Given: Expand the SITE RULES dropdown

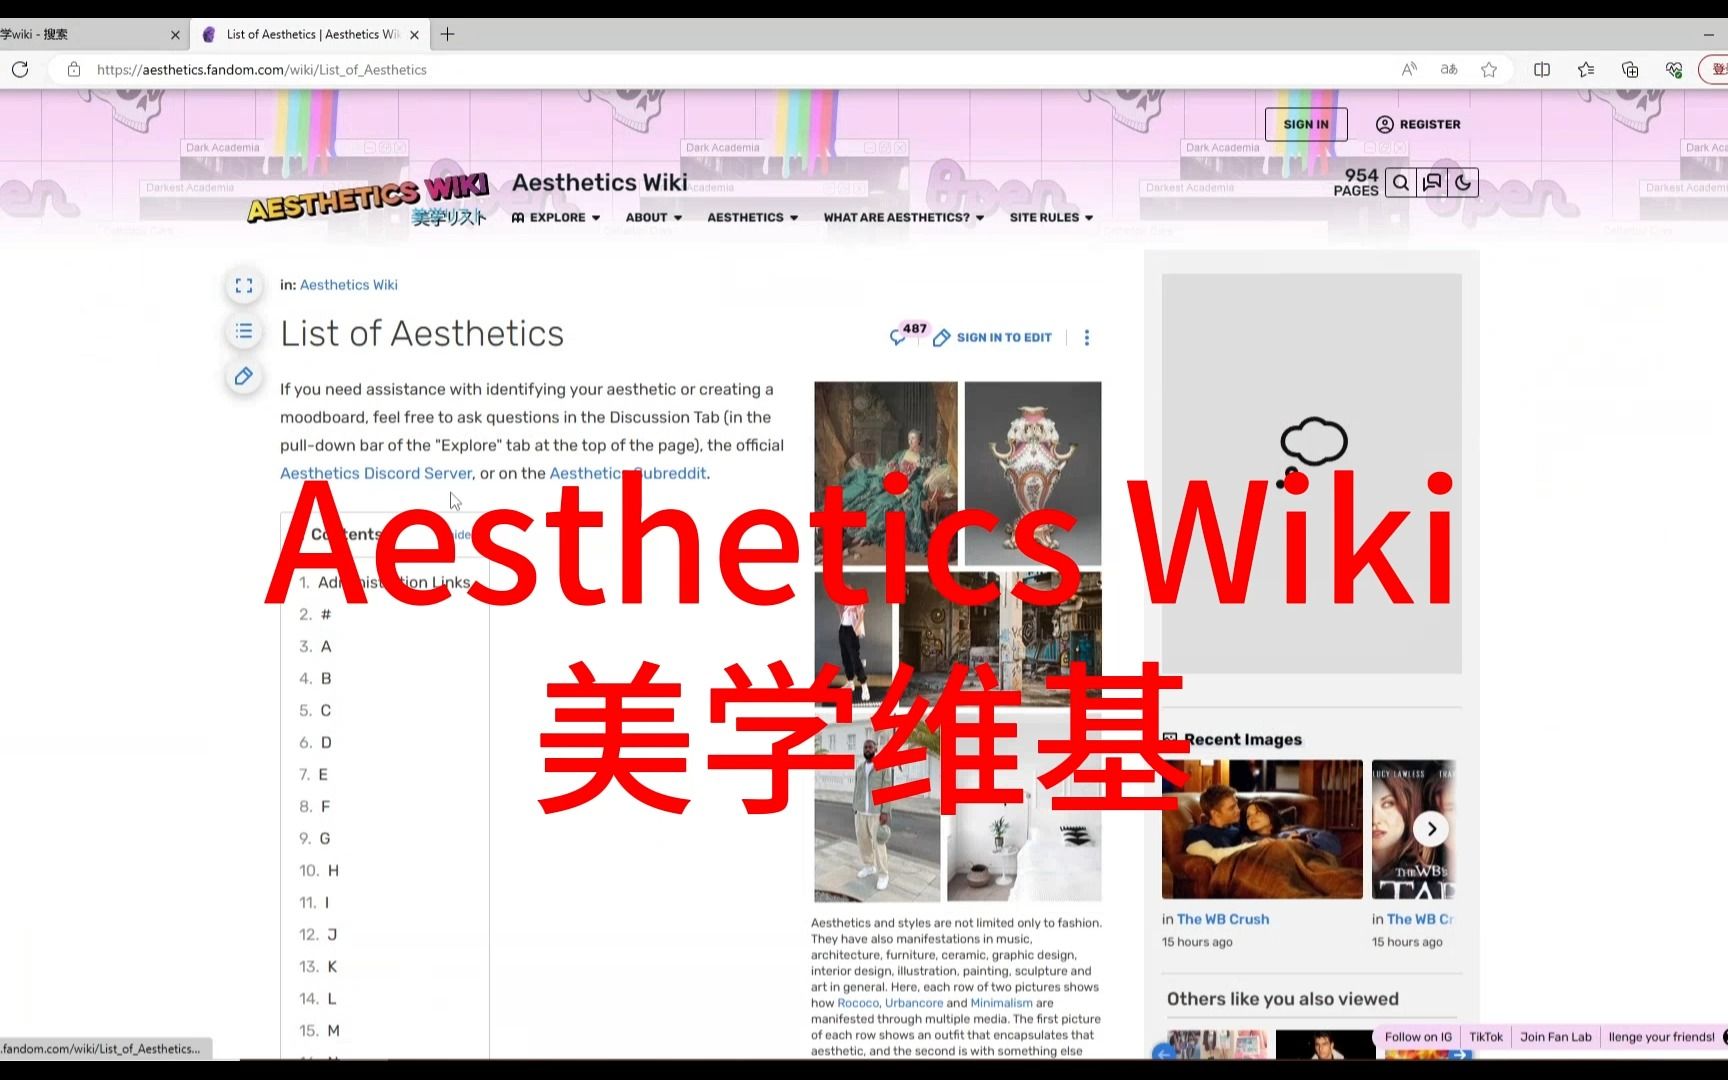Looking at the screenshot, I should 1051,217.
